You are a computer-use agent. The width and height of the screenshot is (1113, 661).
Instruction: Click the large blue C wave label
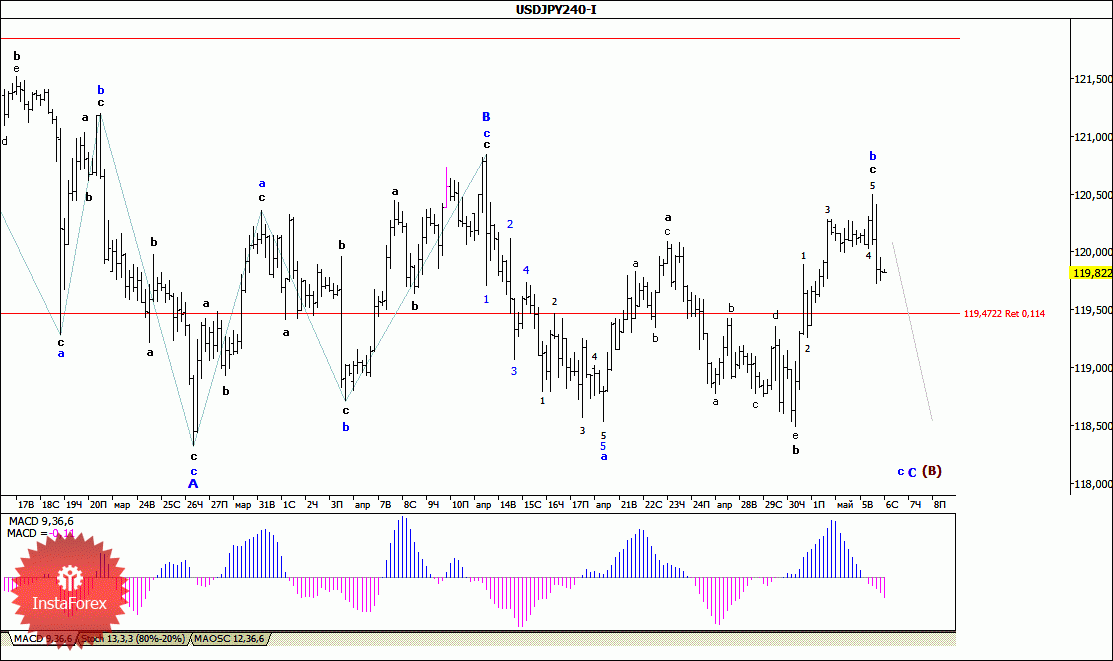click(x=912, y=472)
